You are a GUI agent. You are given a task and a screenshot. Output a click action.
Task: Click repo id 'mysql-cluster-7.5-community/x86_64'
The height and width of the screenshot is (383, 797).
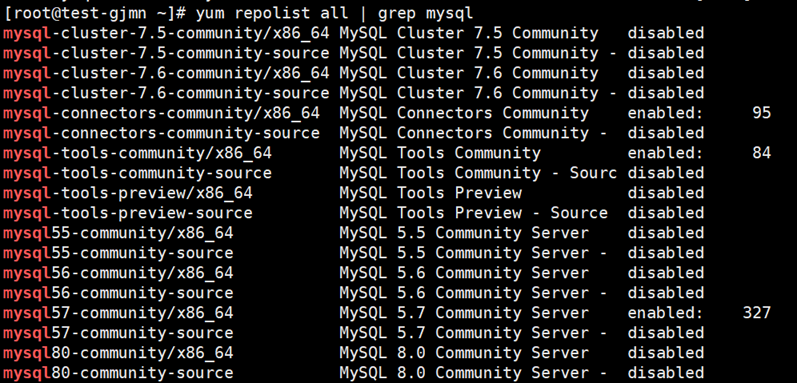(x=166, y=34)
